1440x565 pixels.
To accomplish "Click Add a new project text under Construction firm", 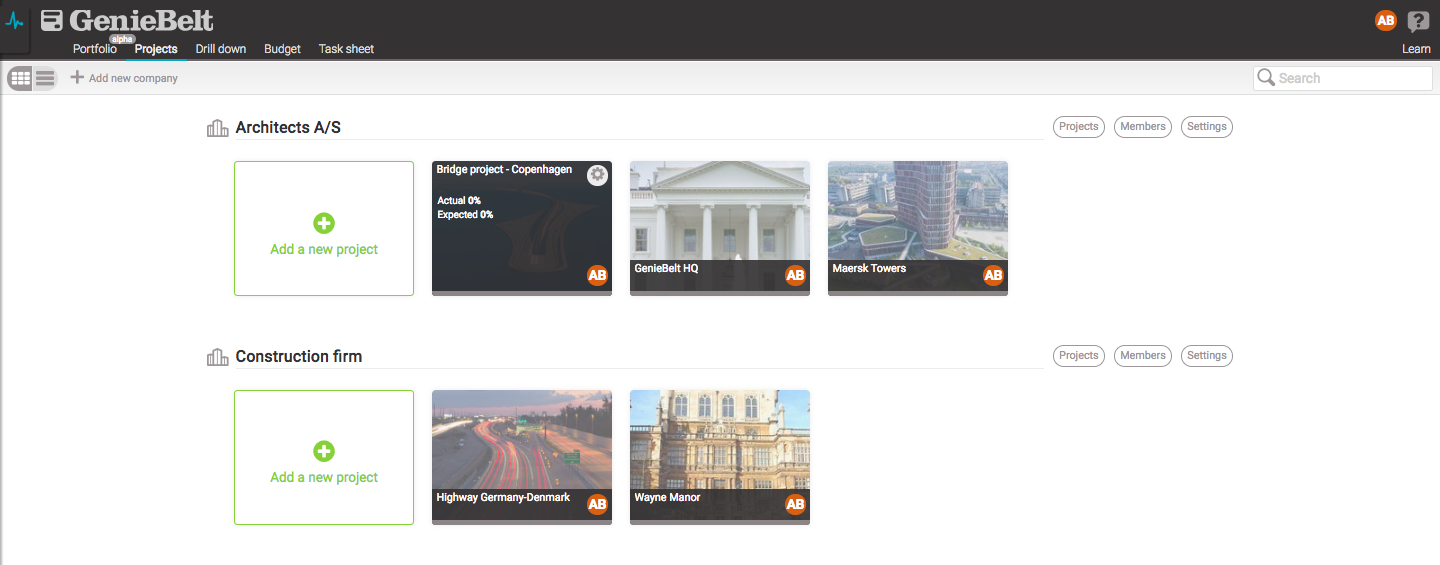I will [x=324, y=477].
